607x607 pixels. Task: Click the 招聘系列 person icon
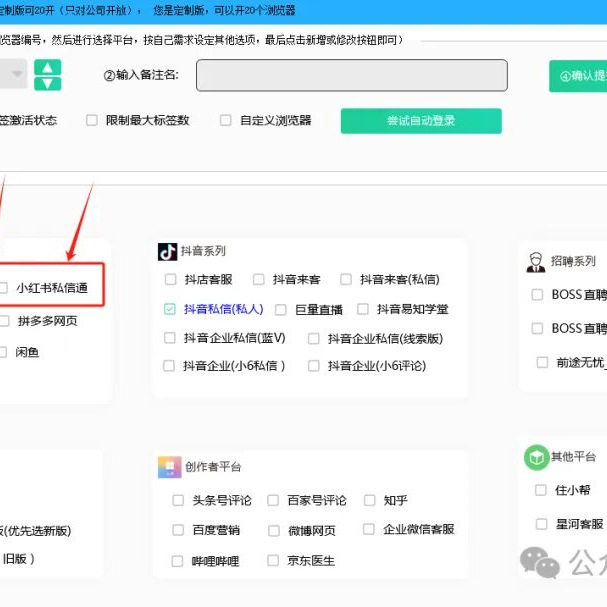tap(536, 262)
